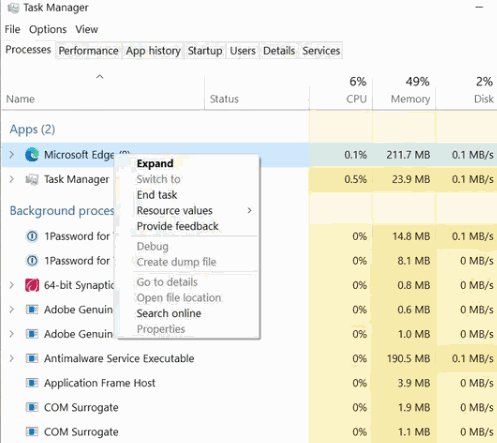The width and height of the screenshot is (497, 443).
Task: Switch to the App history tab
Action: pyautogui.click(x=153, y=51)
